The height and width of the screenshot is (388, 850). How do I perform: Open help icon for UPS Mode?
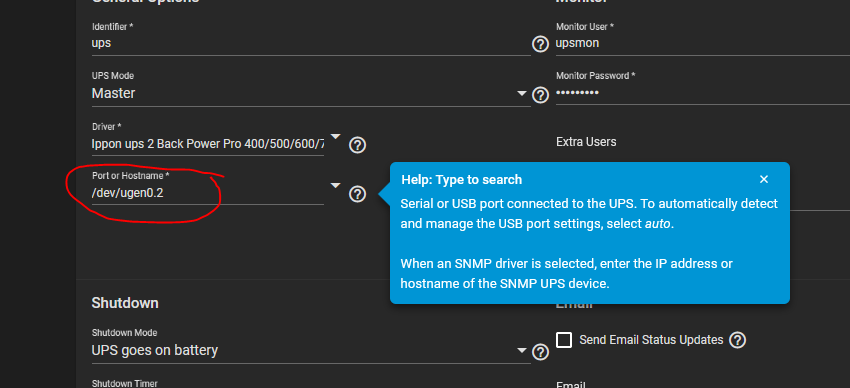tap(540, 95)
